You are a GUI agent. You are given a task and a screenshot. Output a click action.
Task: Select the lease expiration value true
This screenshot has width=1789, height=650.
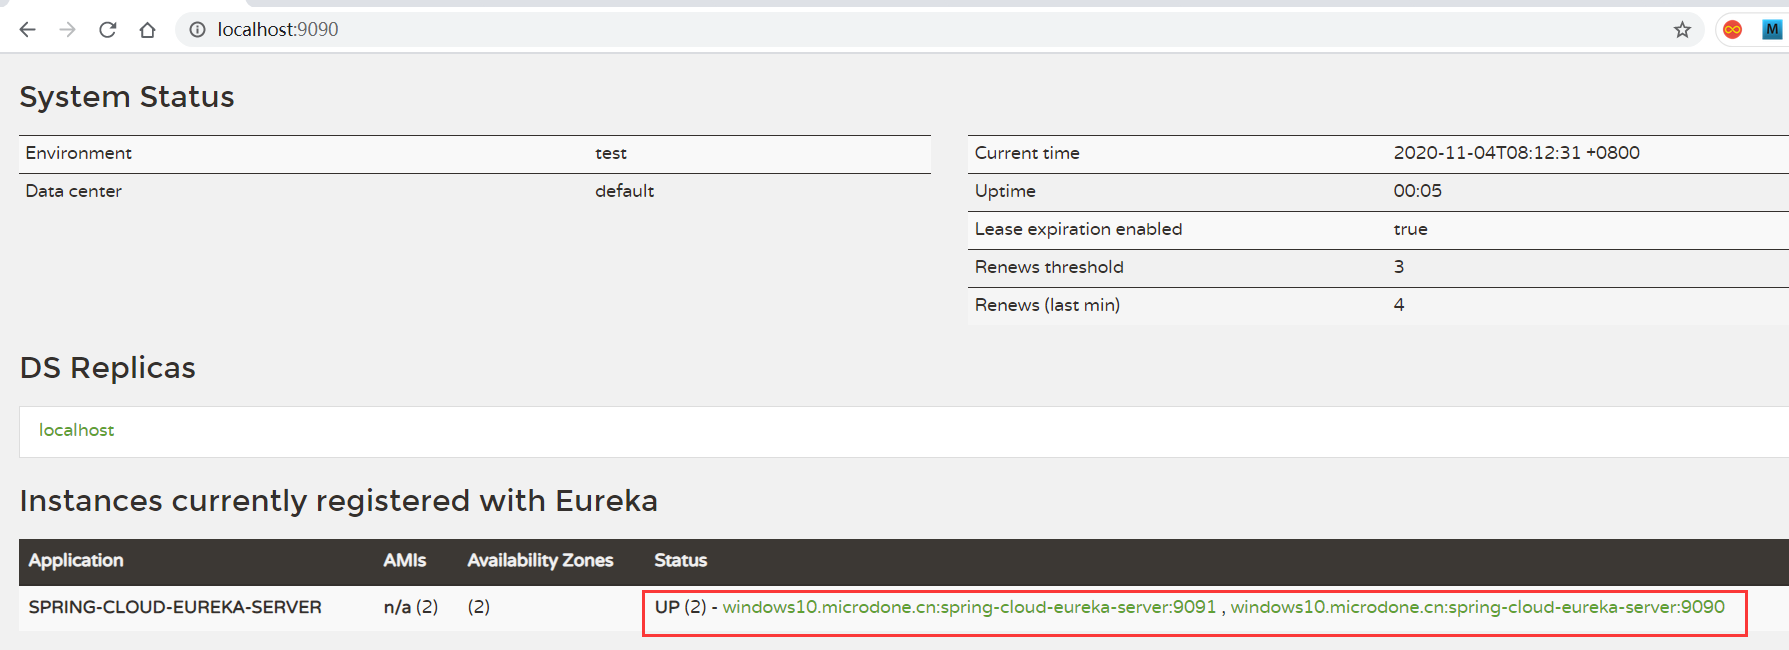tap(1410, 229)
